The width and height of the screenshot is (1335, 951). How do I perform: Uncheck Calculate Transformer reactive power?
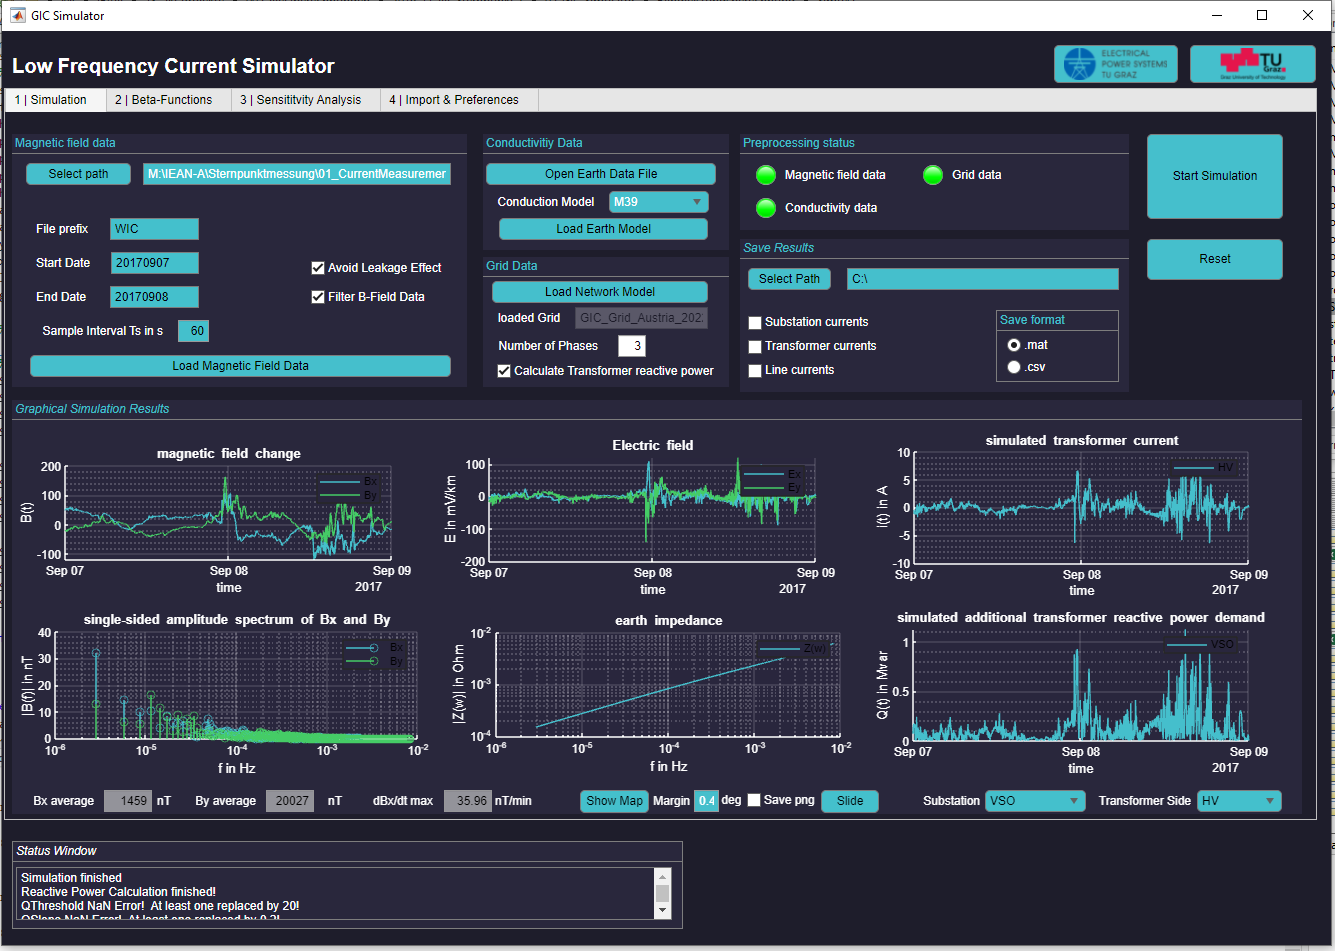tap(504, 371)
